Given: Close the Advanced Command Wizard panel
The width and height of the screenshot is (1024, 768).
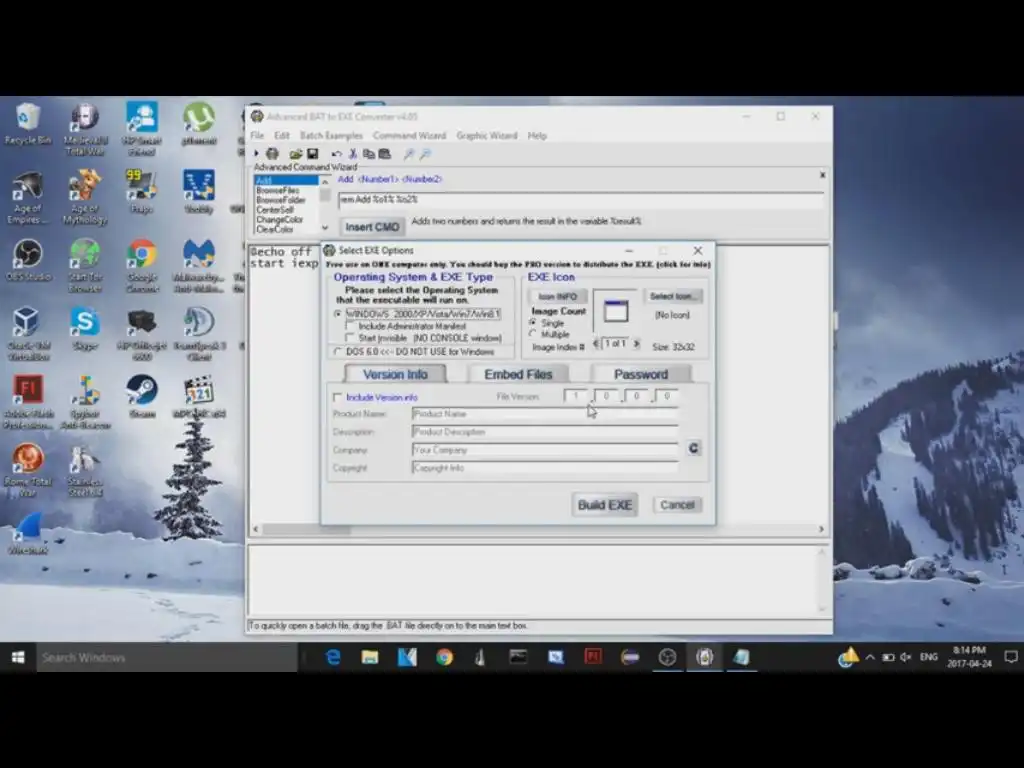Looking at the screenshot, I should click(822, 175).
